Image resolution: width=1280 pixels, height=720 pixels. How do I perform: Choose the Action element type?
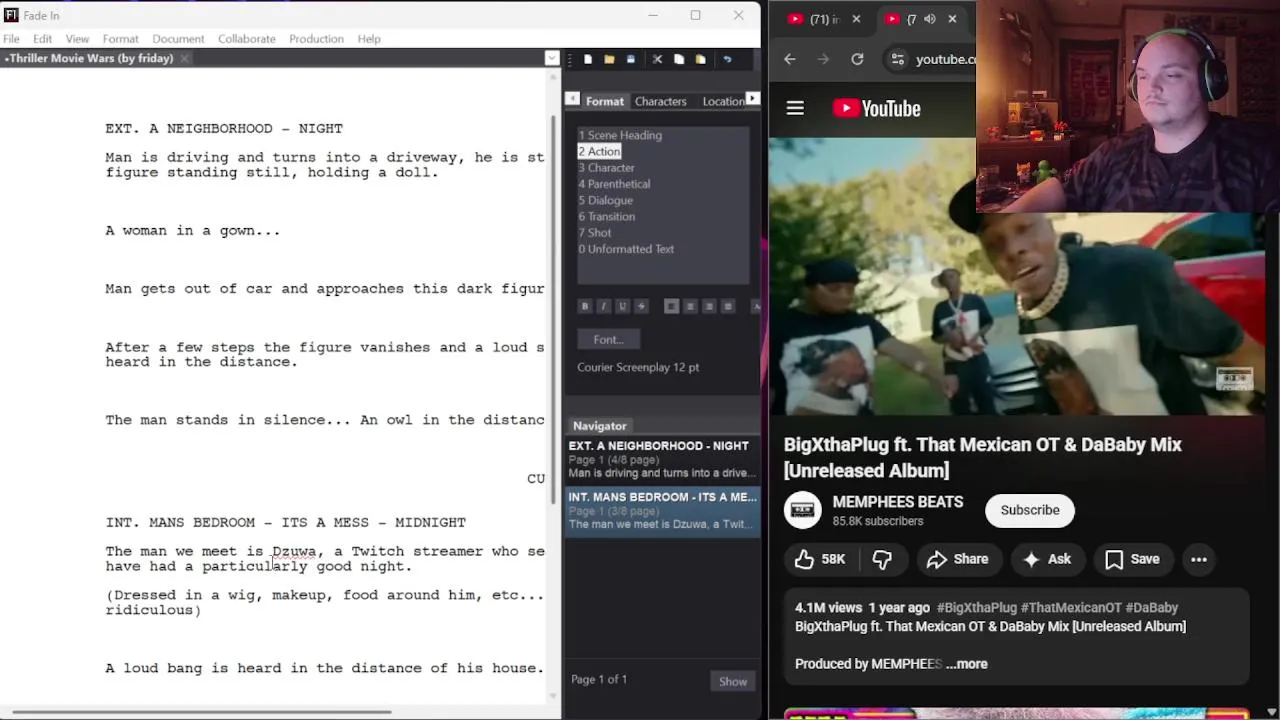click(x=599, y=151)
